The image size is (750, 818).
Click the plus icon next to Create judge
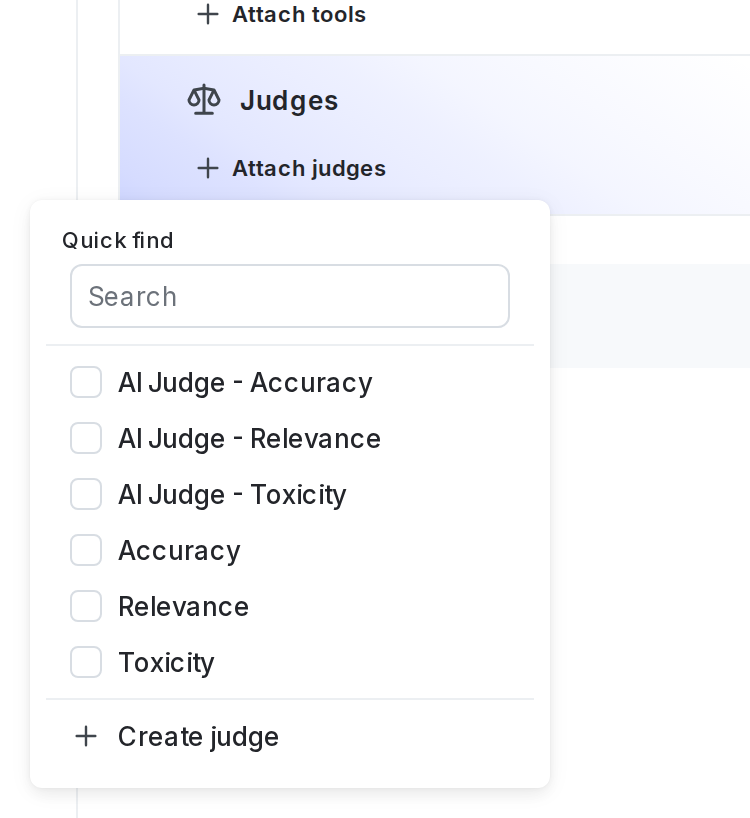pos(86,737)
